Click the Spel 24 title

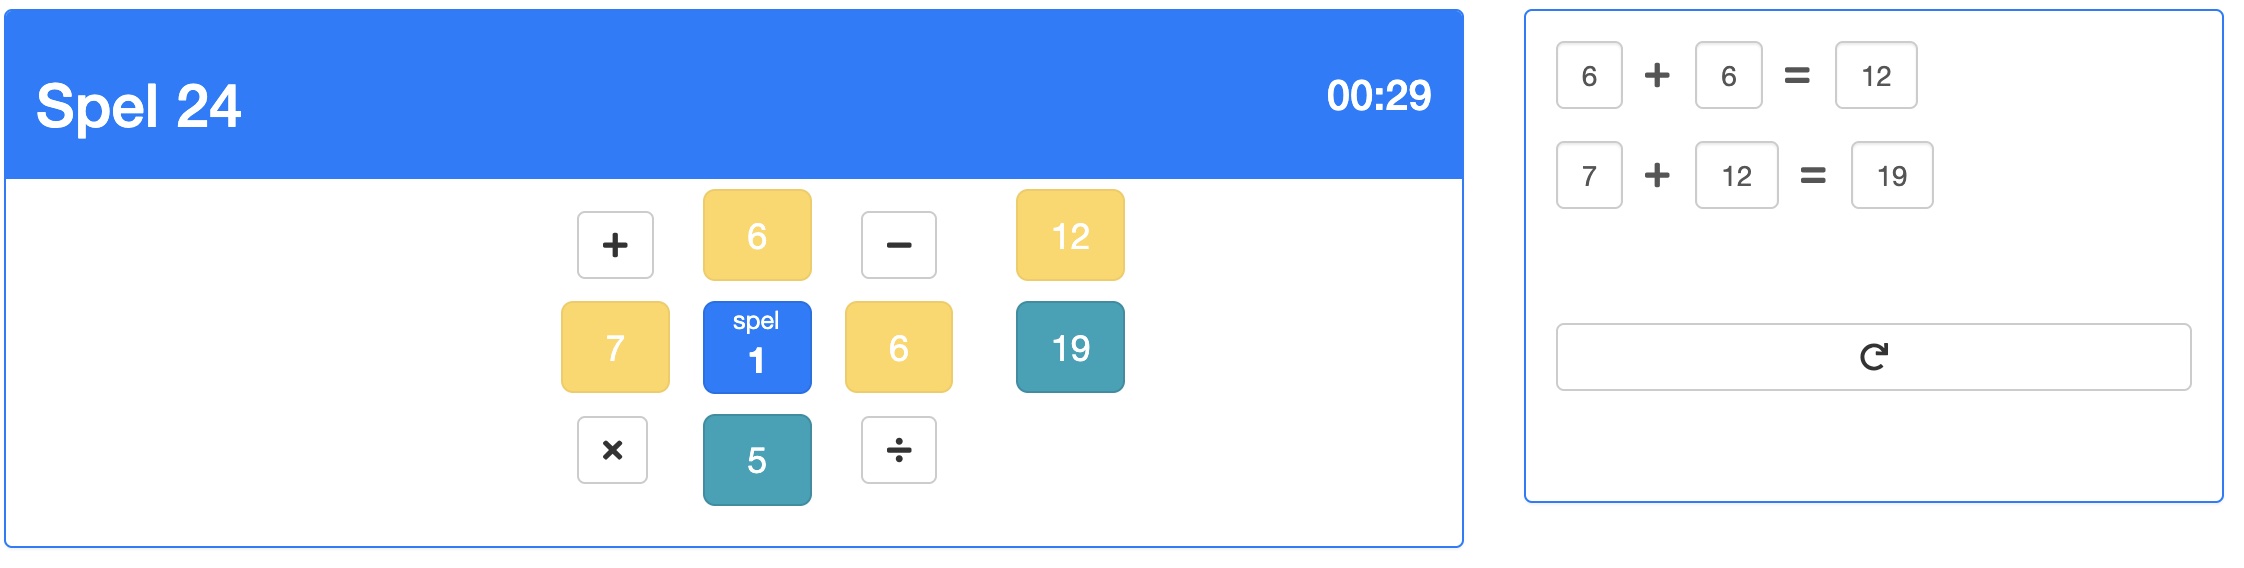(138, 106)
